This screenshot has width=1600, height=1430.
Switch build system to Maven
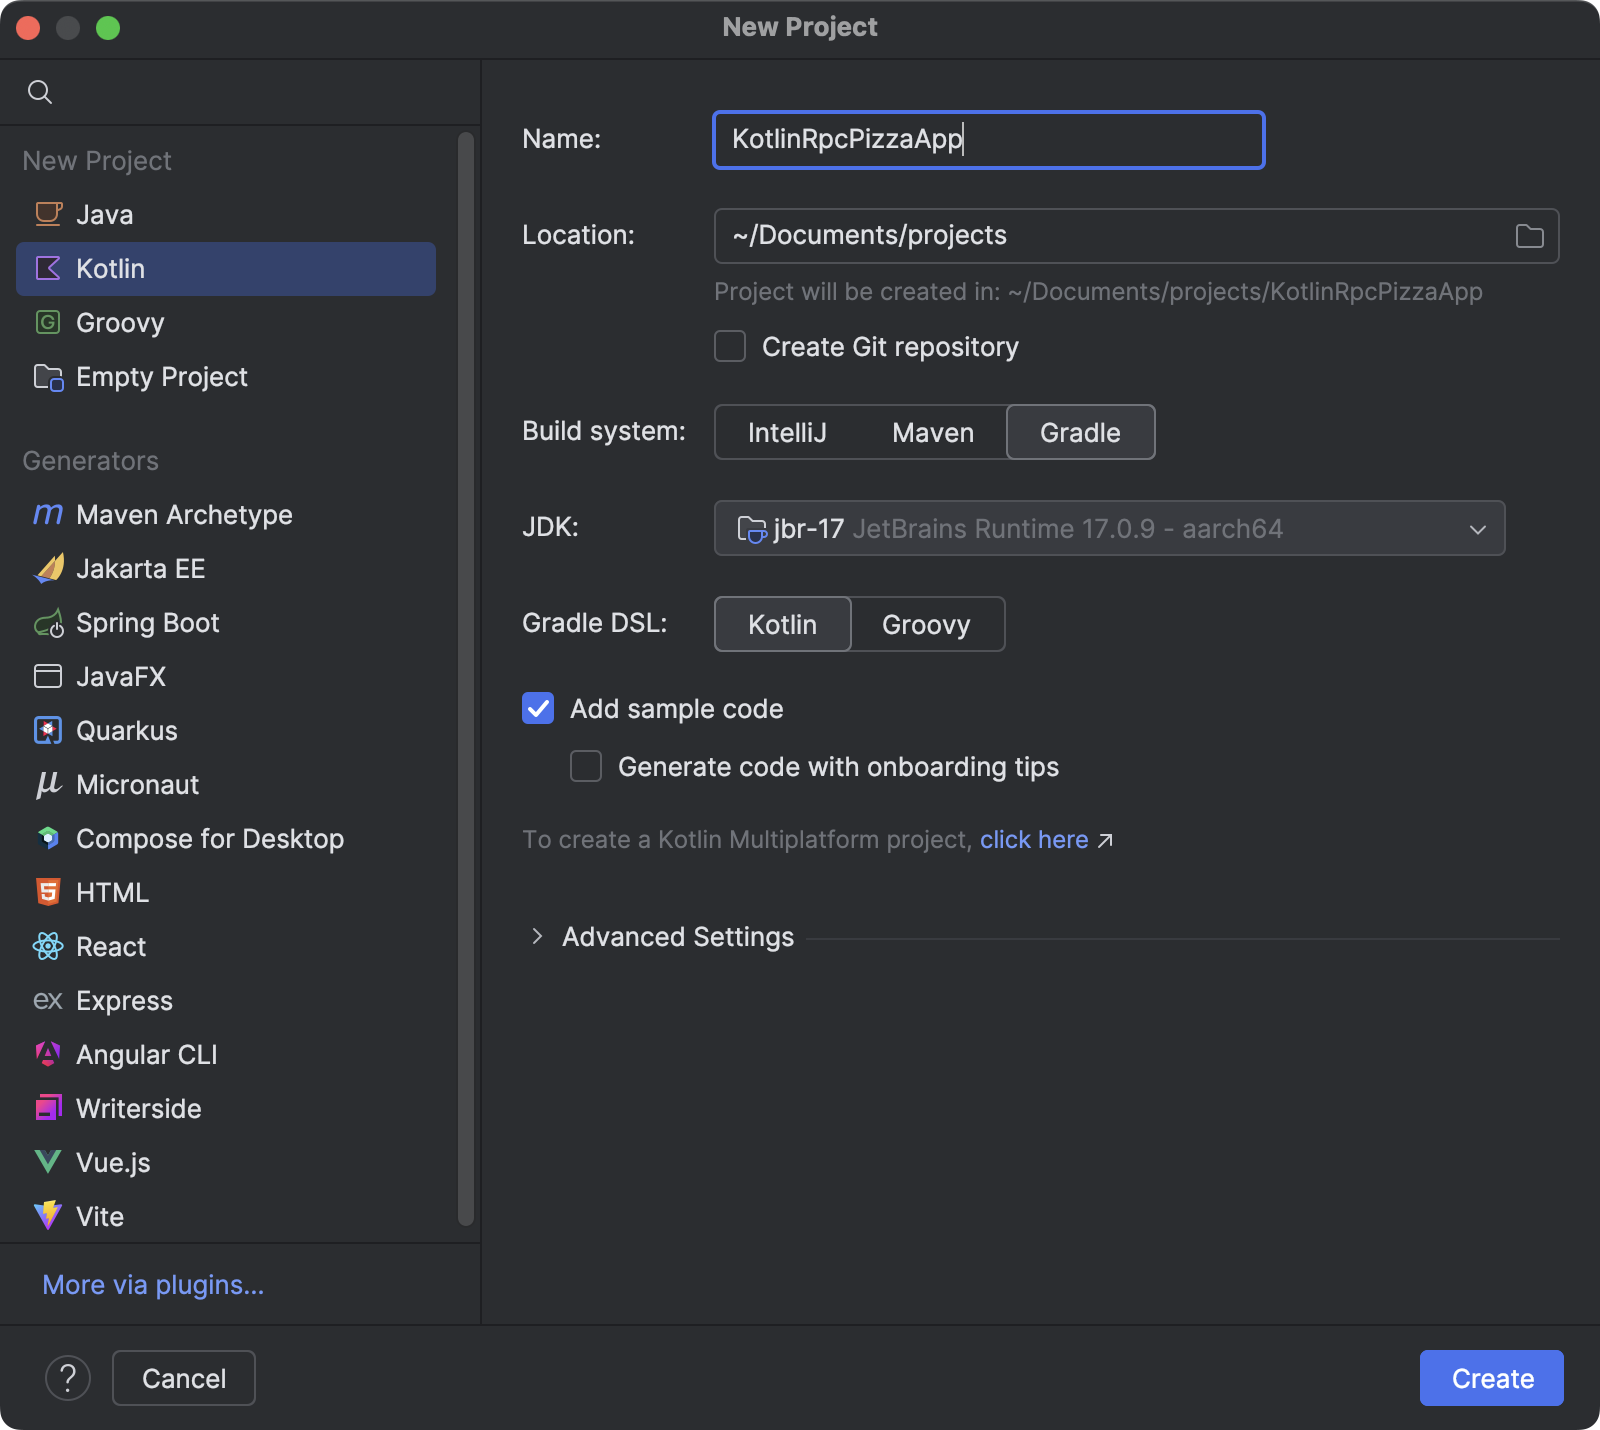(932, 432)
